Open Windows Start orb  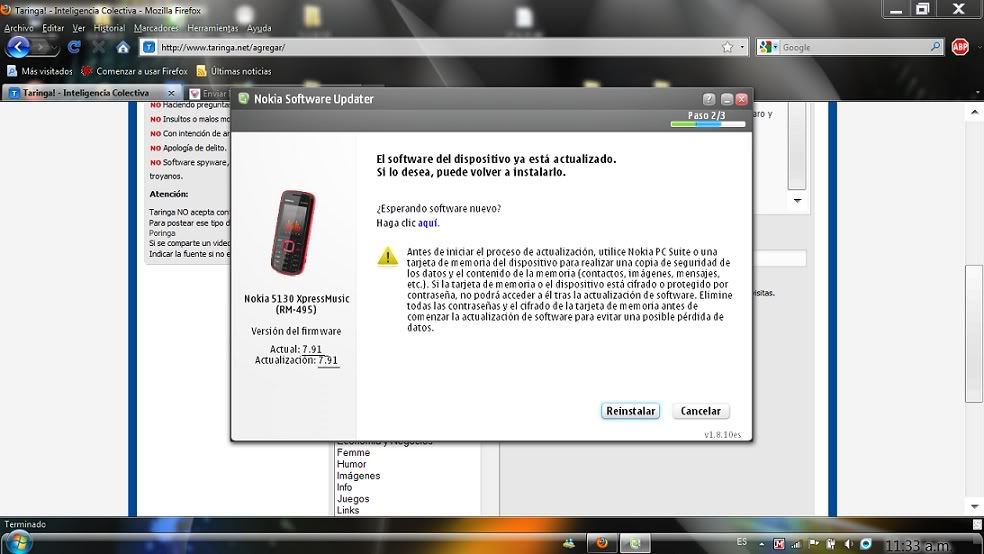click(x=18, y=542)
